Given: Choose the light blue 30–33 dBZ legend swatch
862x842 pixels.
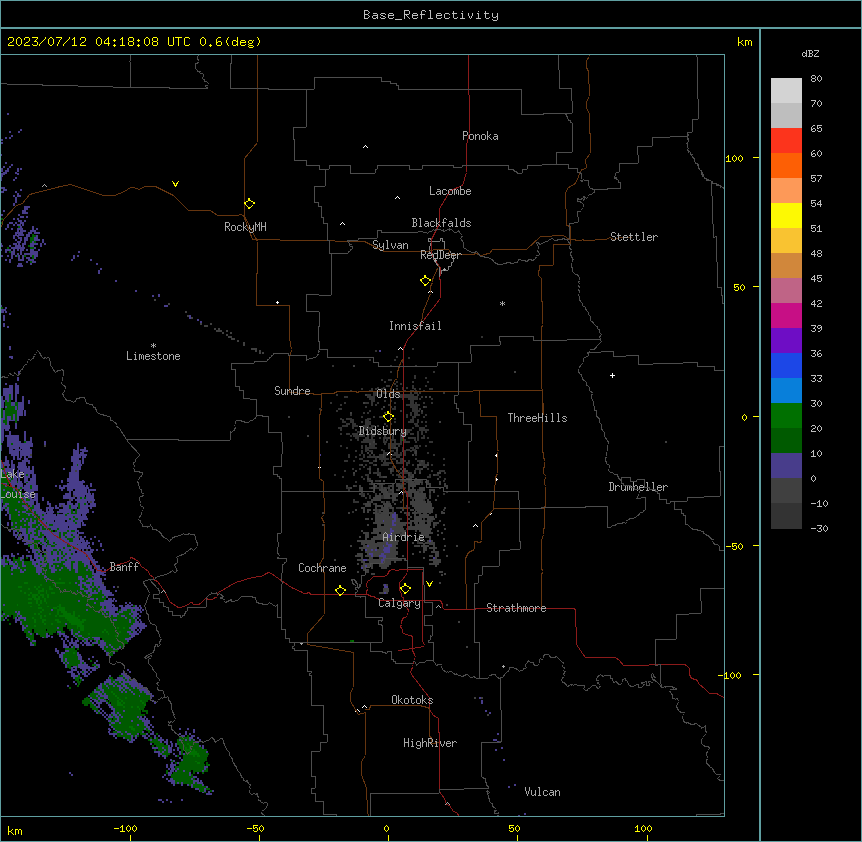Looking at the screenshot, I should tap(786, 391).
